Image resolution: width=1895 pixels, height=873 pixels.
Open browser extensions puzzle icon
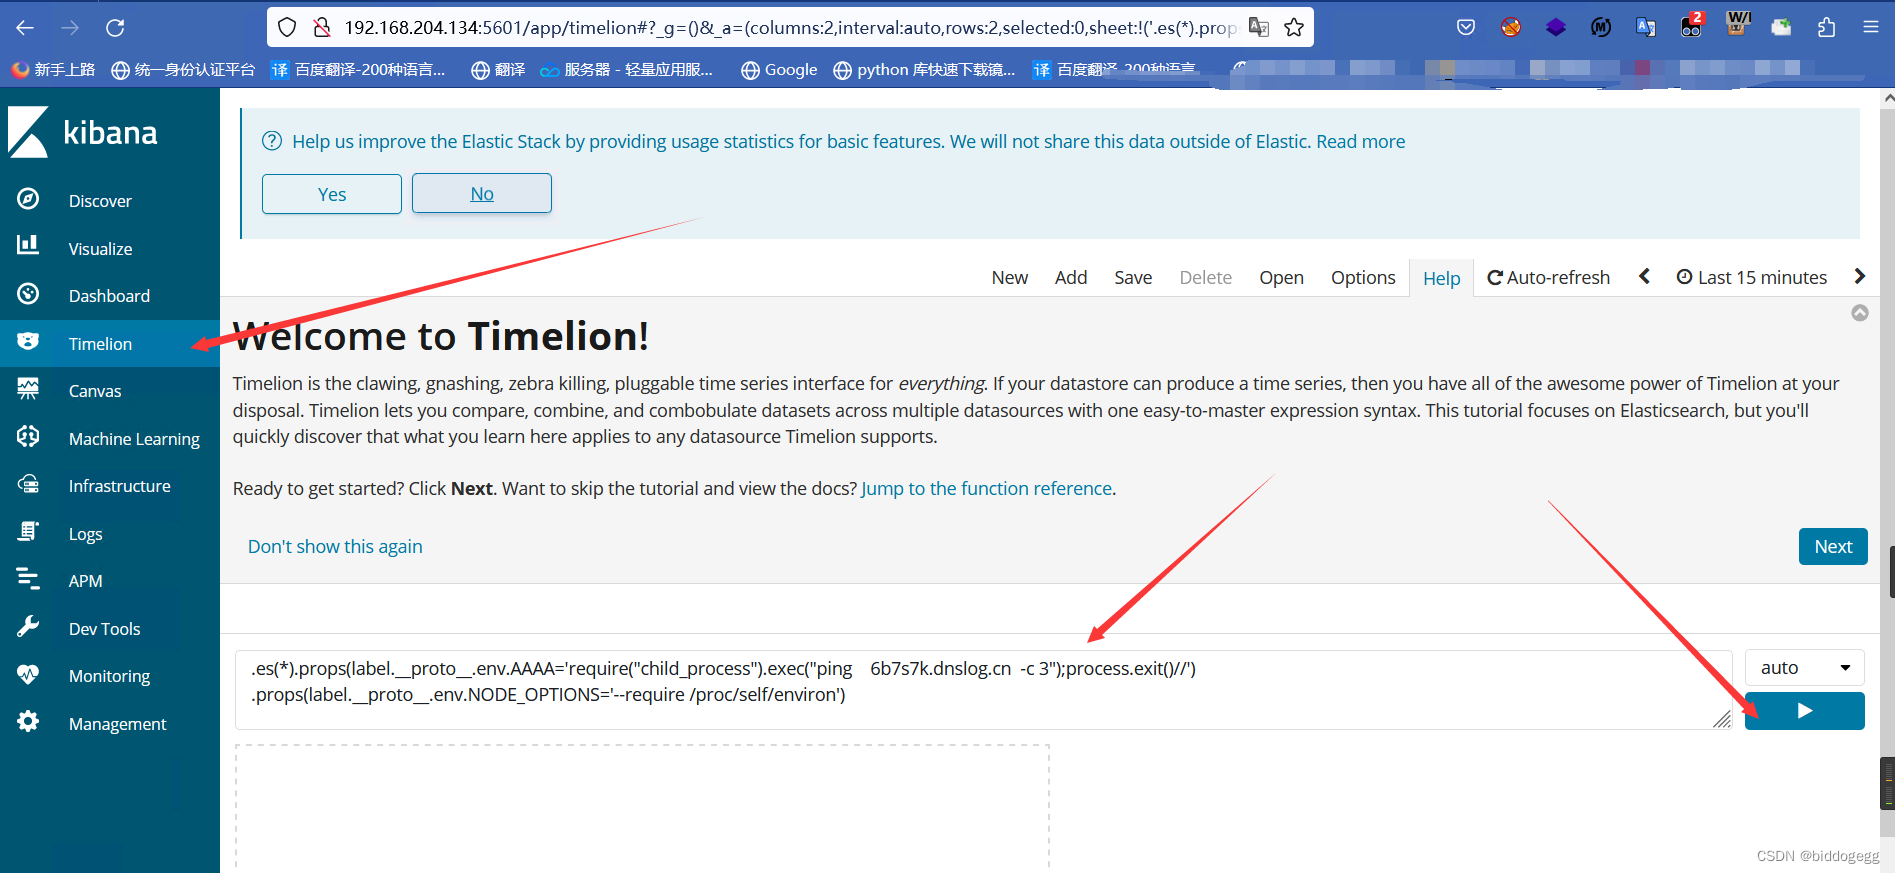coord(1826,28)
